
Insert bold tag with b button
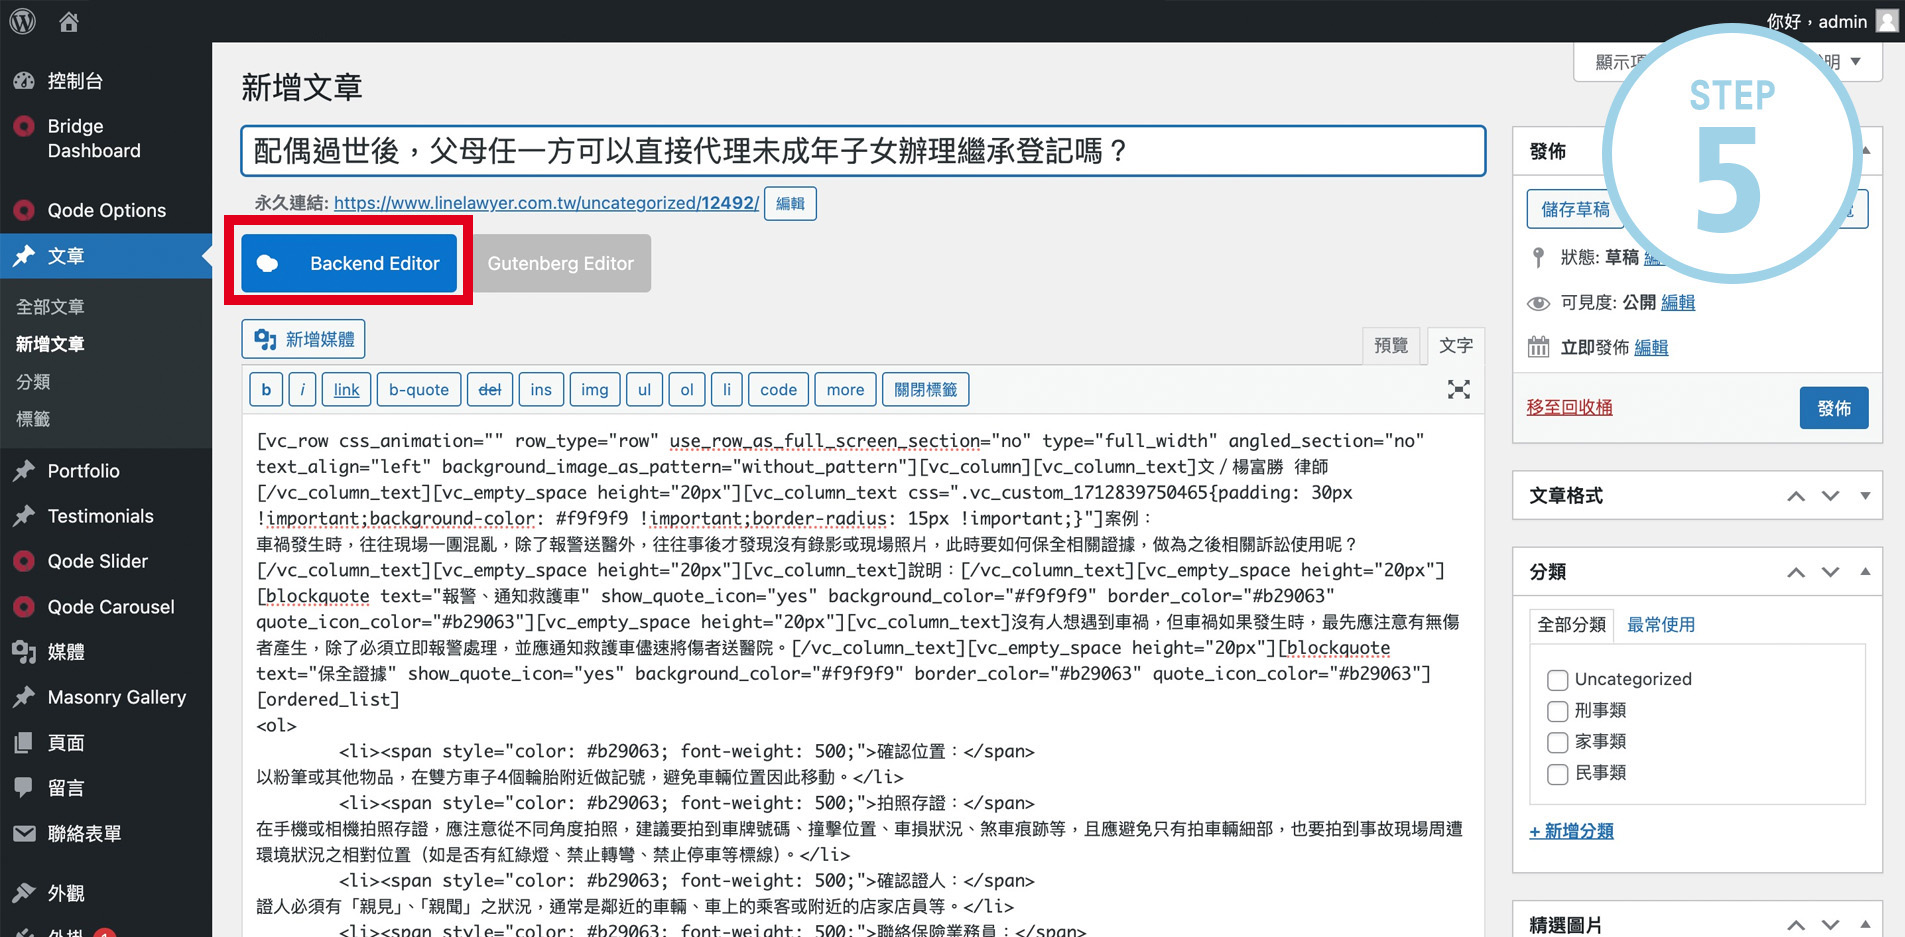266,390
